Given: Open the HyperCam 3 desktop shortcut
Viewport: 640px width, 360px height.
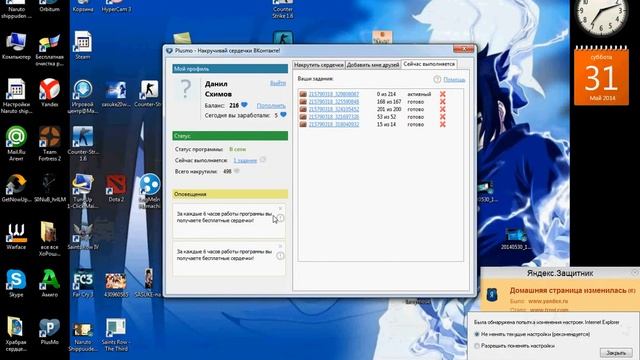Looking at the screenshot, I should 116,7.
